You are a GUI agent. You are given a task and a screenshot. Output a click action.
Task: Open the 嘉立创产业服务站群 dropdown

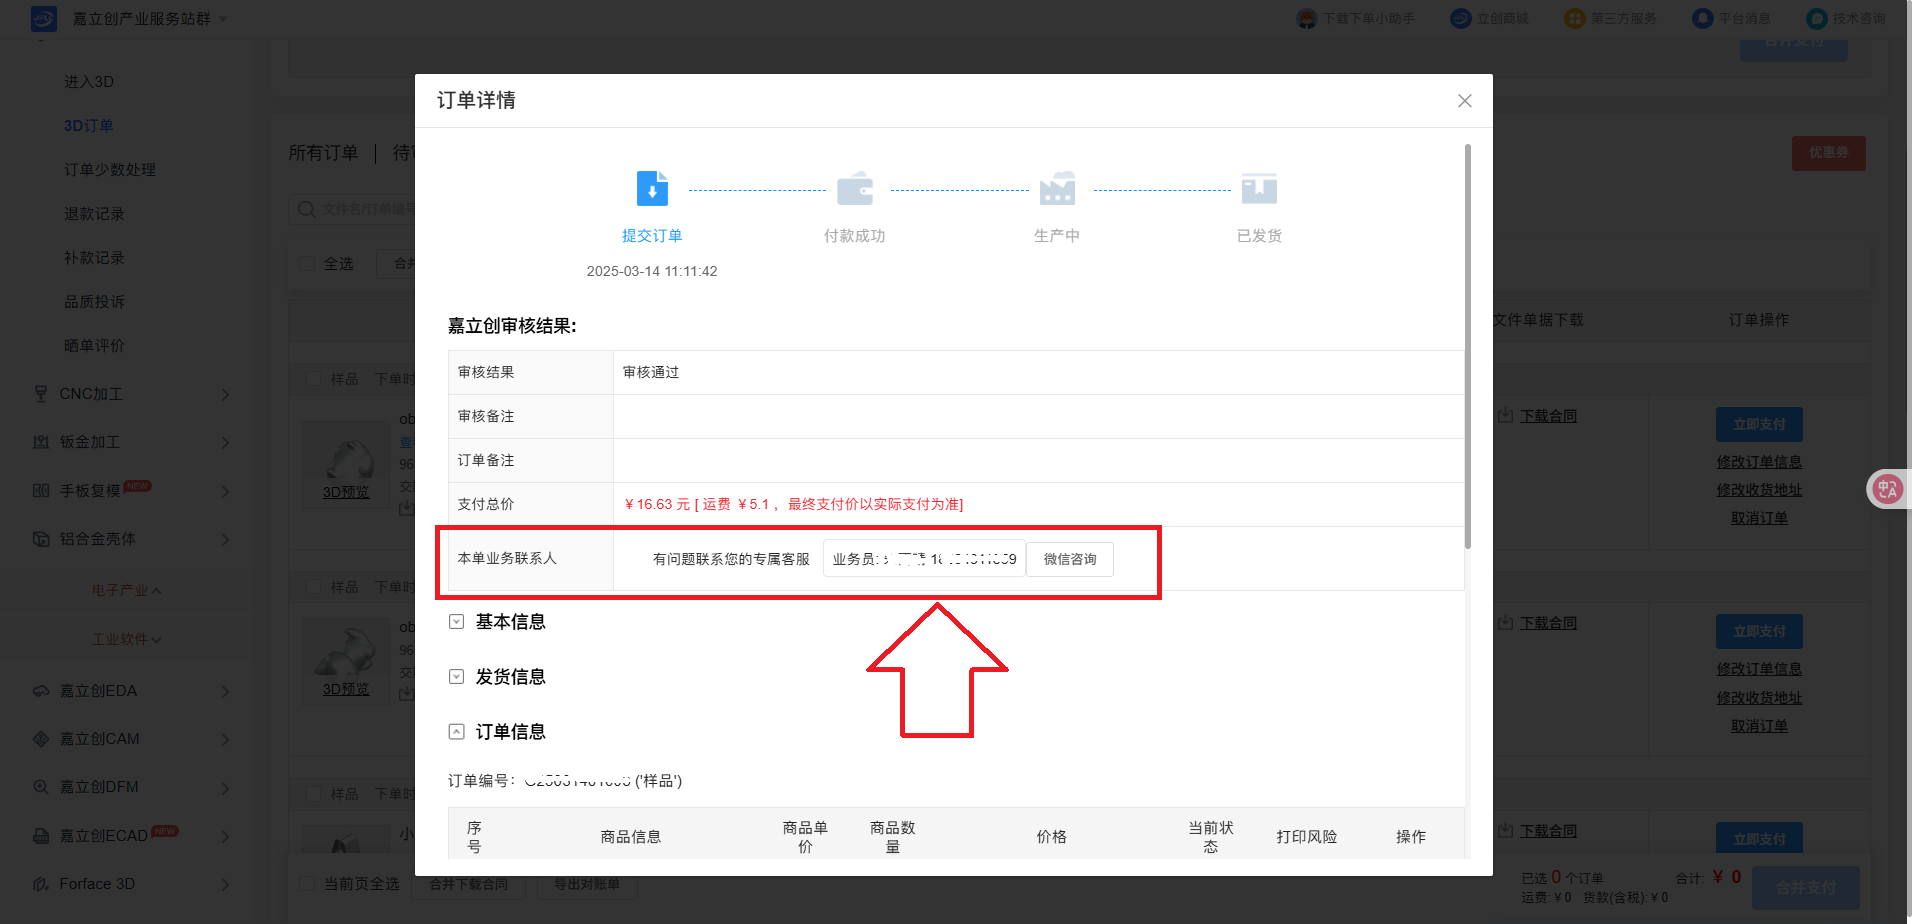click(150, 19)
